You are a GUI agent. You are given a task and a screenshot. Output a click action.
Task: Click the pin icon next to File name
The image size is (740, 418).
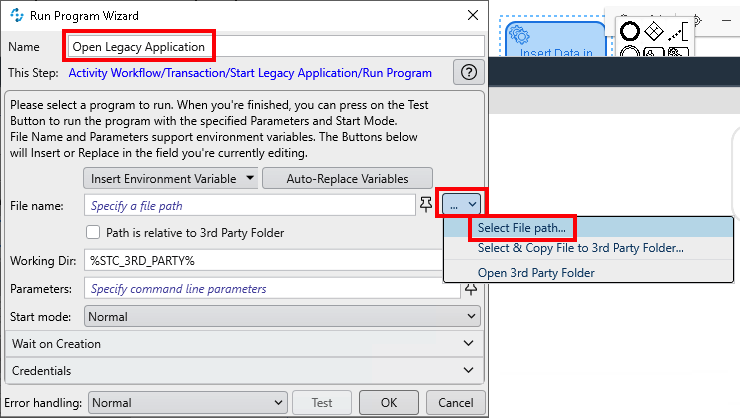coord(427,205)
